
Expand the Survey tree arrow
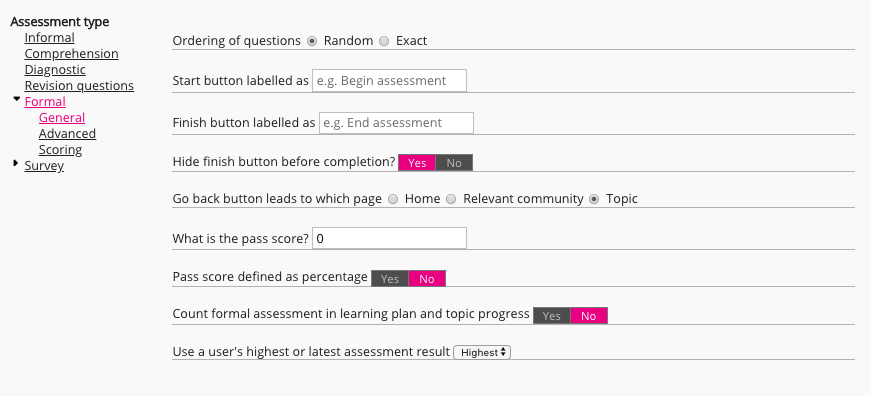(x=16, y=164)
